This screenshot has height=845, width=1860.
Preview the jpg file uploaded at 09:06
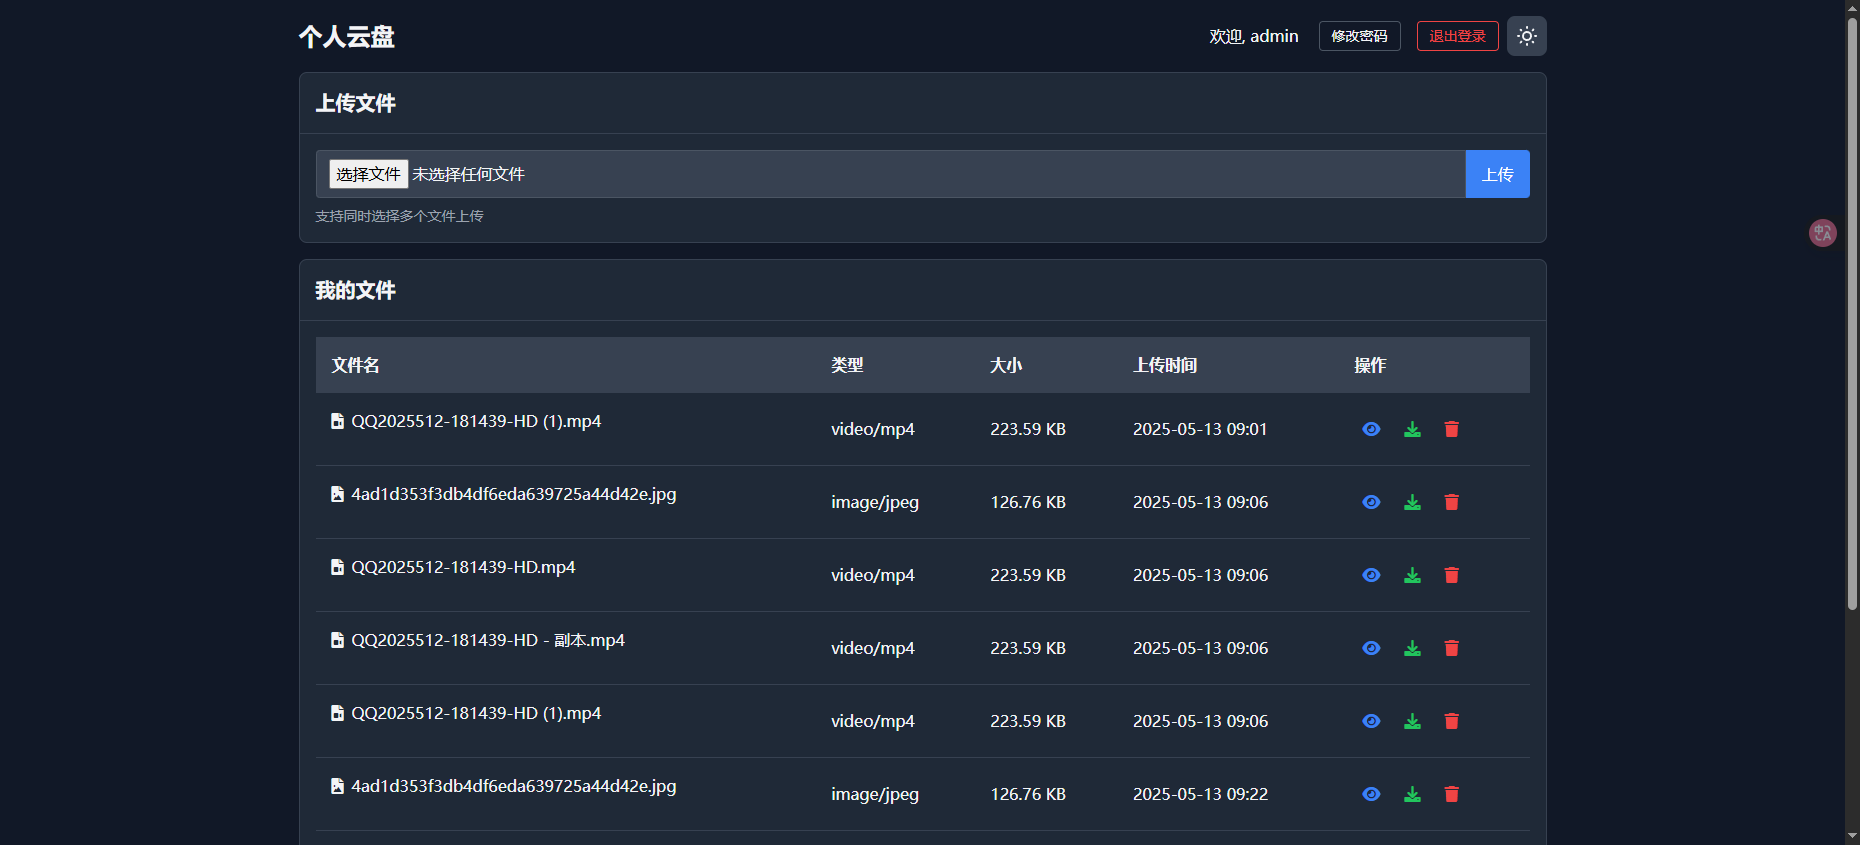click(1371, 502)
